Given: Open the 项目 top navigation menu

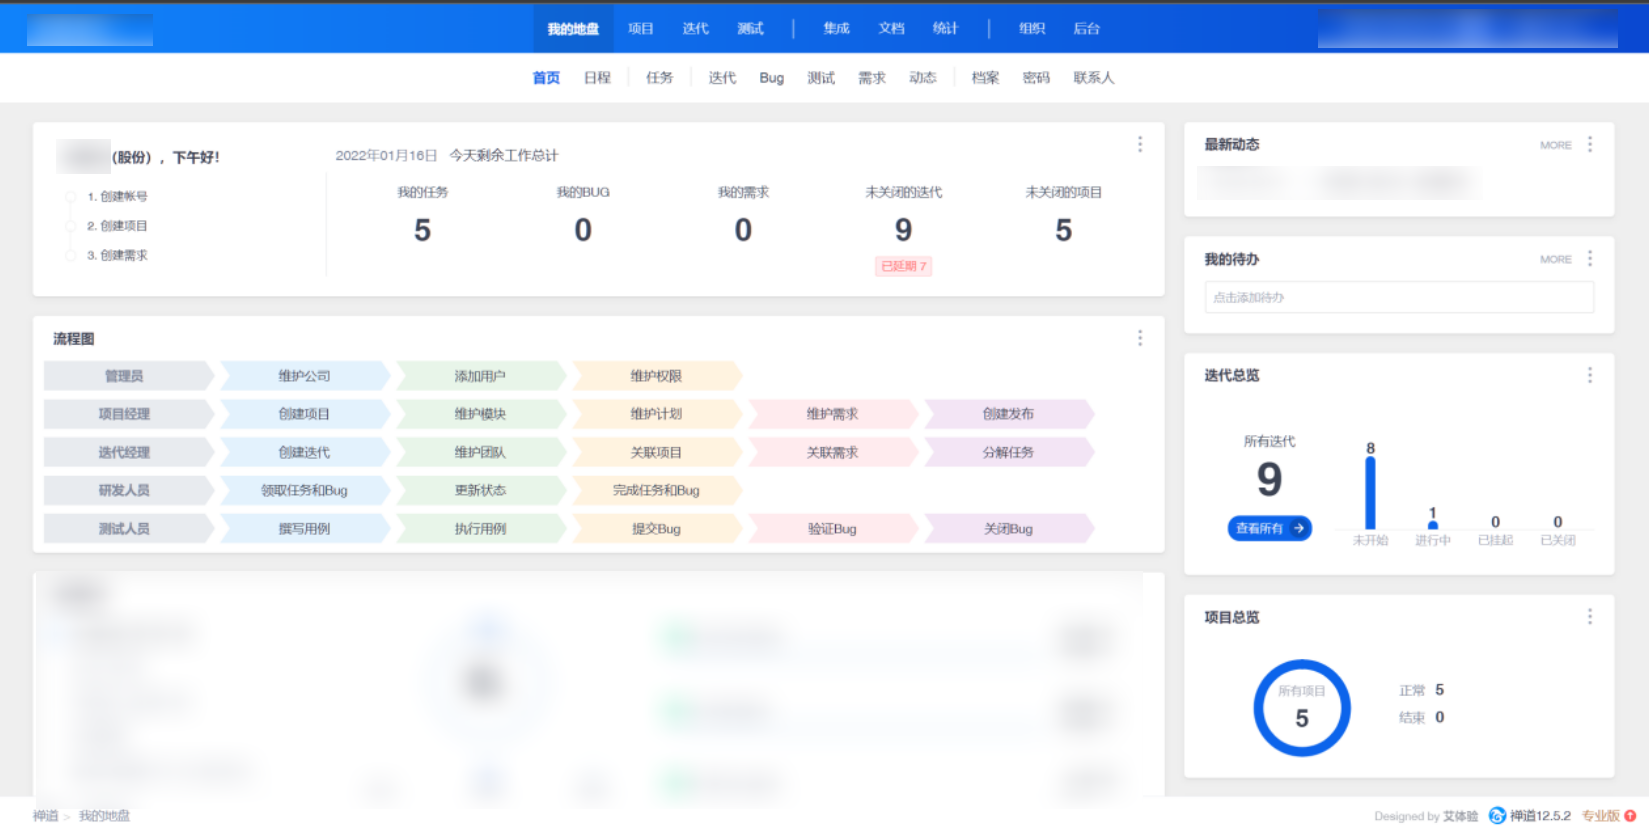Looking at the screenshot, I should point(641,28).
